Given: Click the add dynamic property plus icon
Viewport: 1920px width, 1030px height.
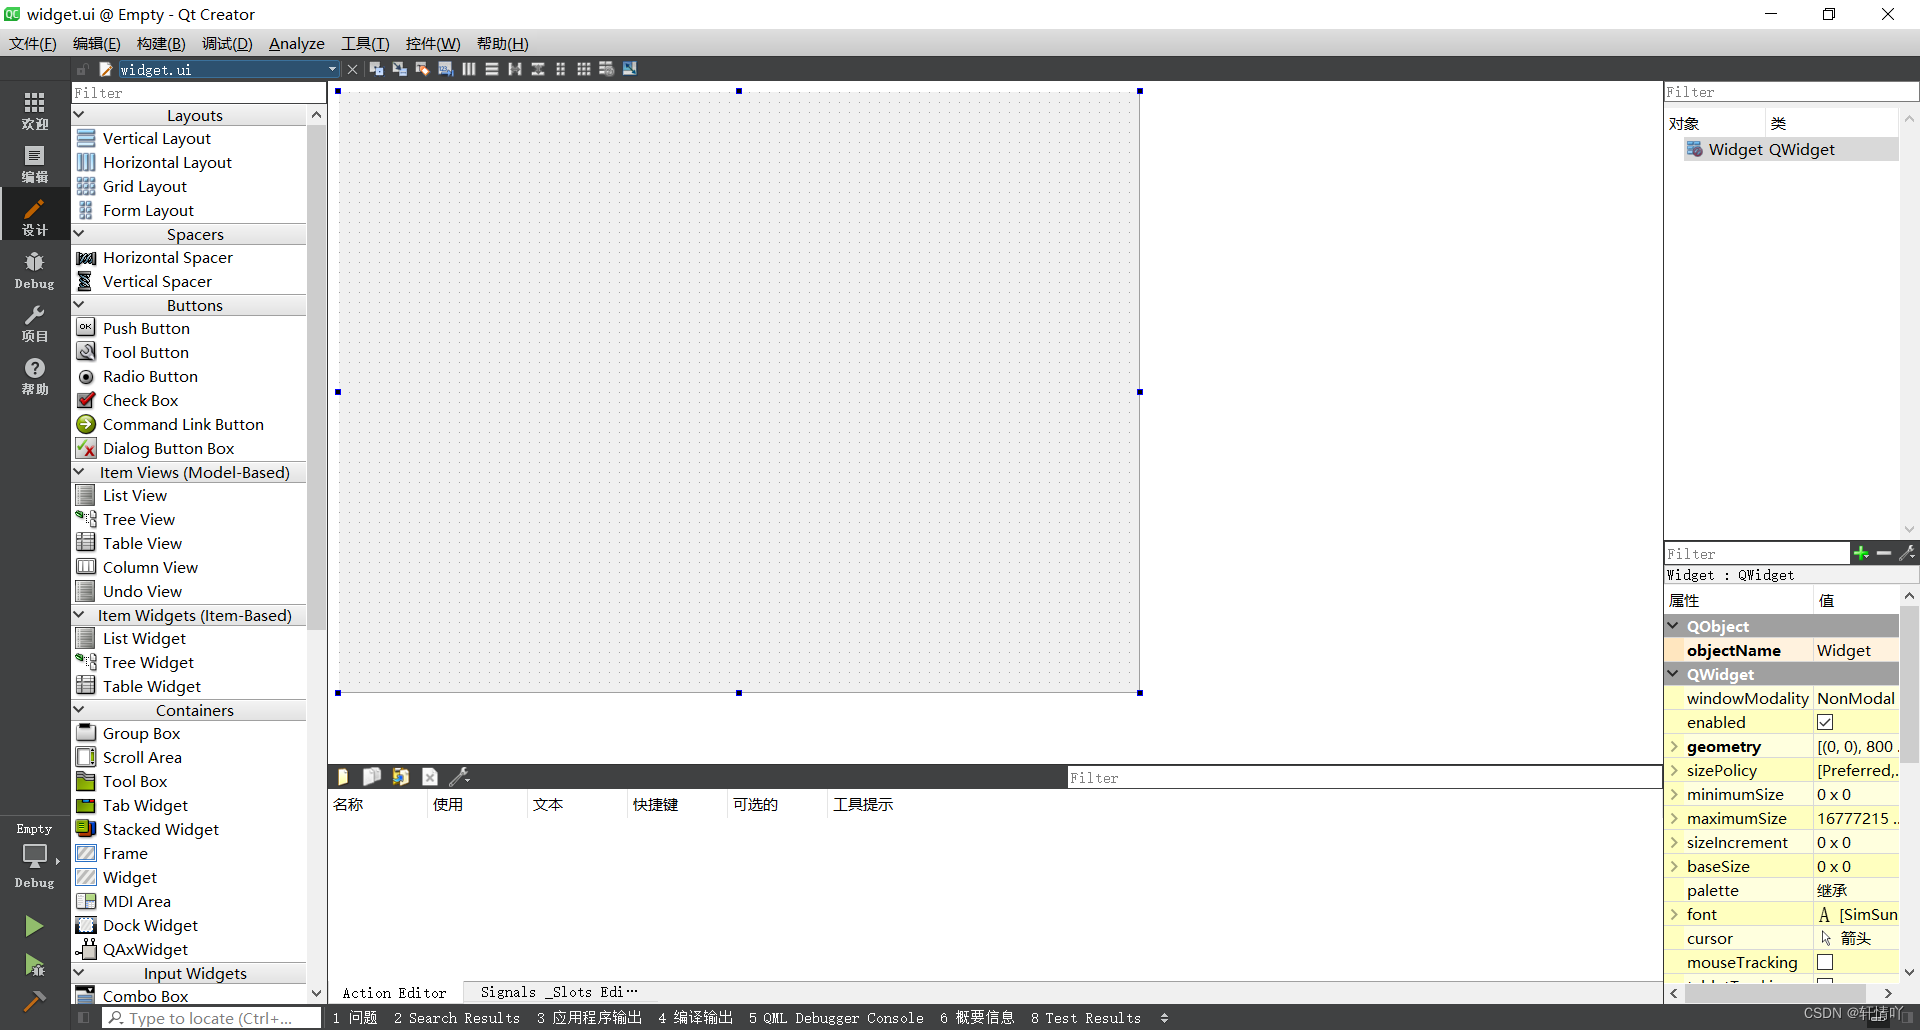Looking at the screenshot, I should tap(1861, 553).
